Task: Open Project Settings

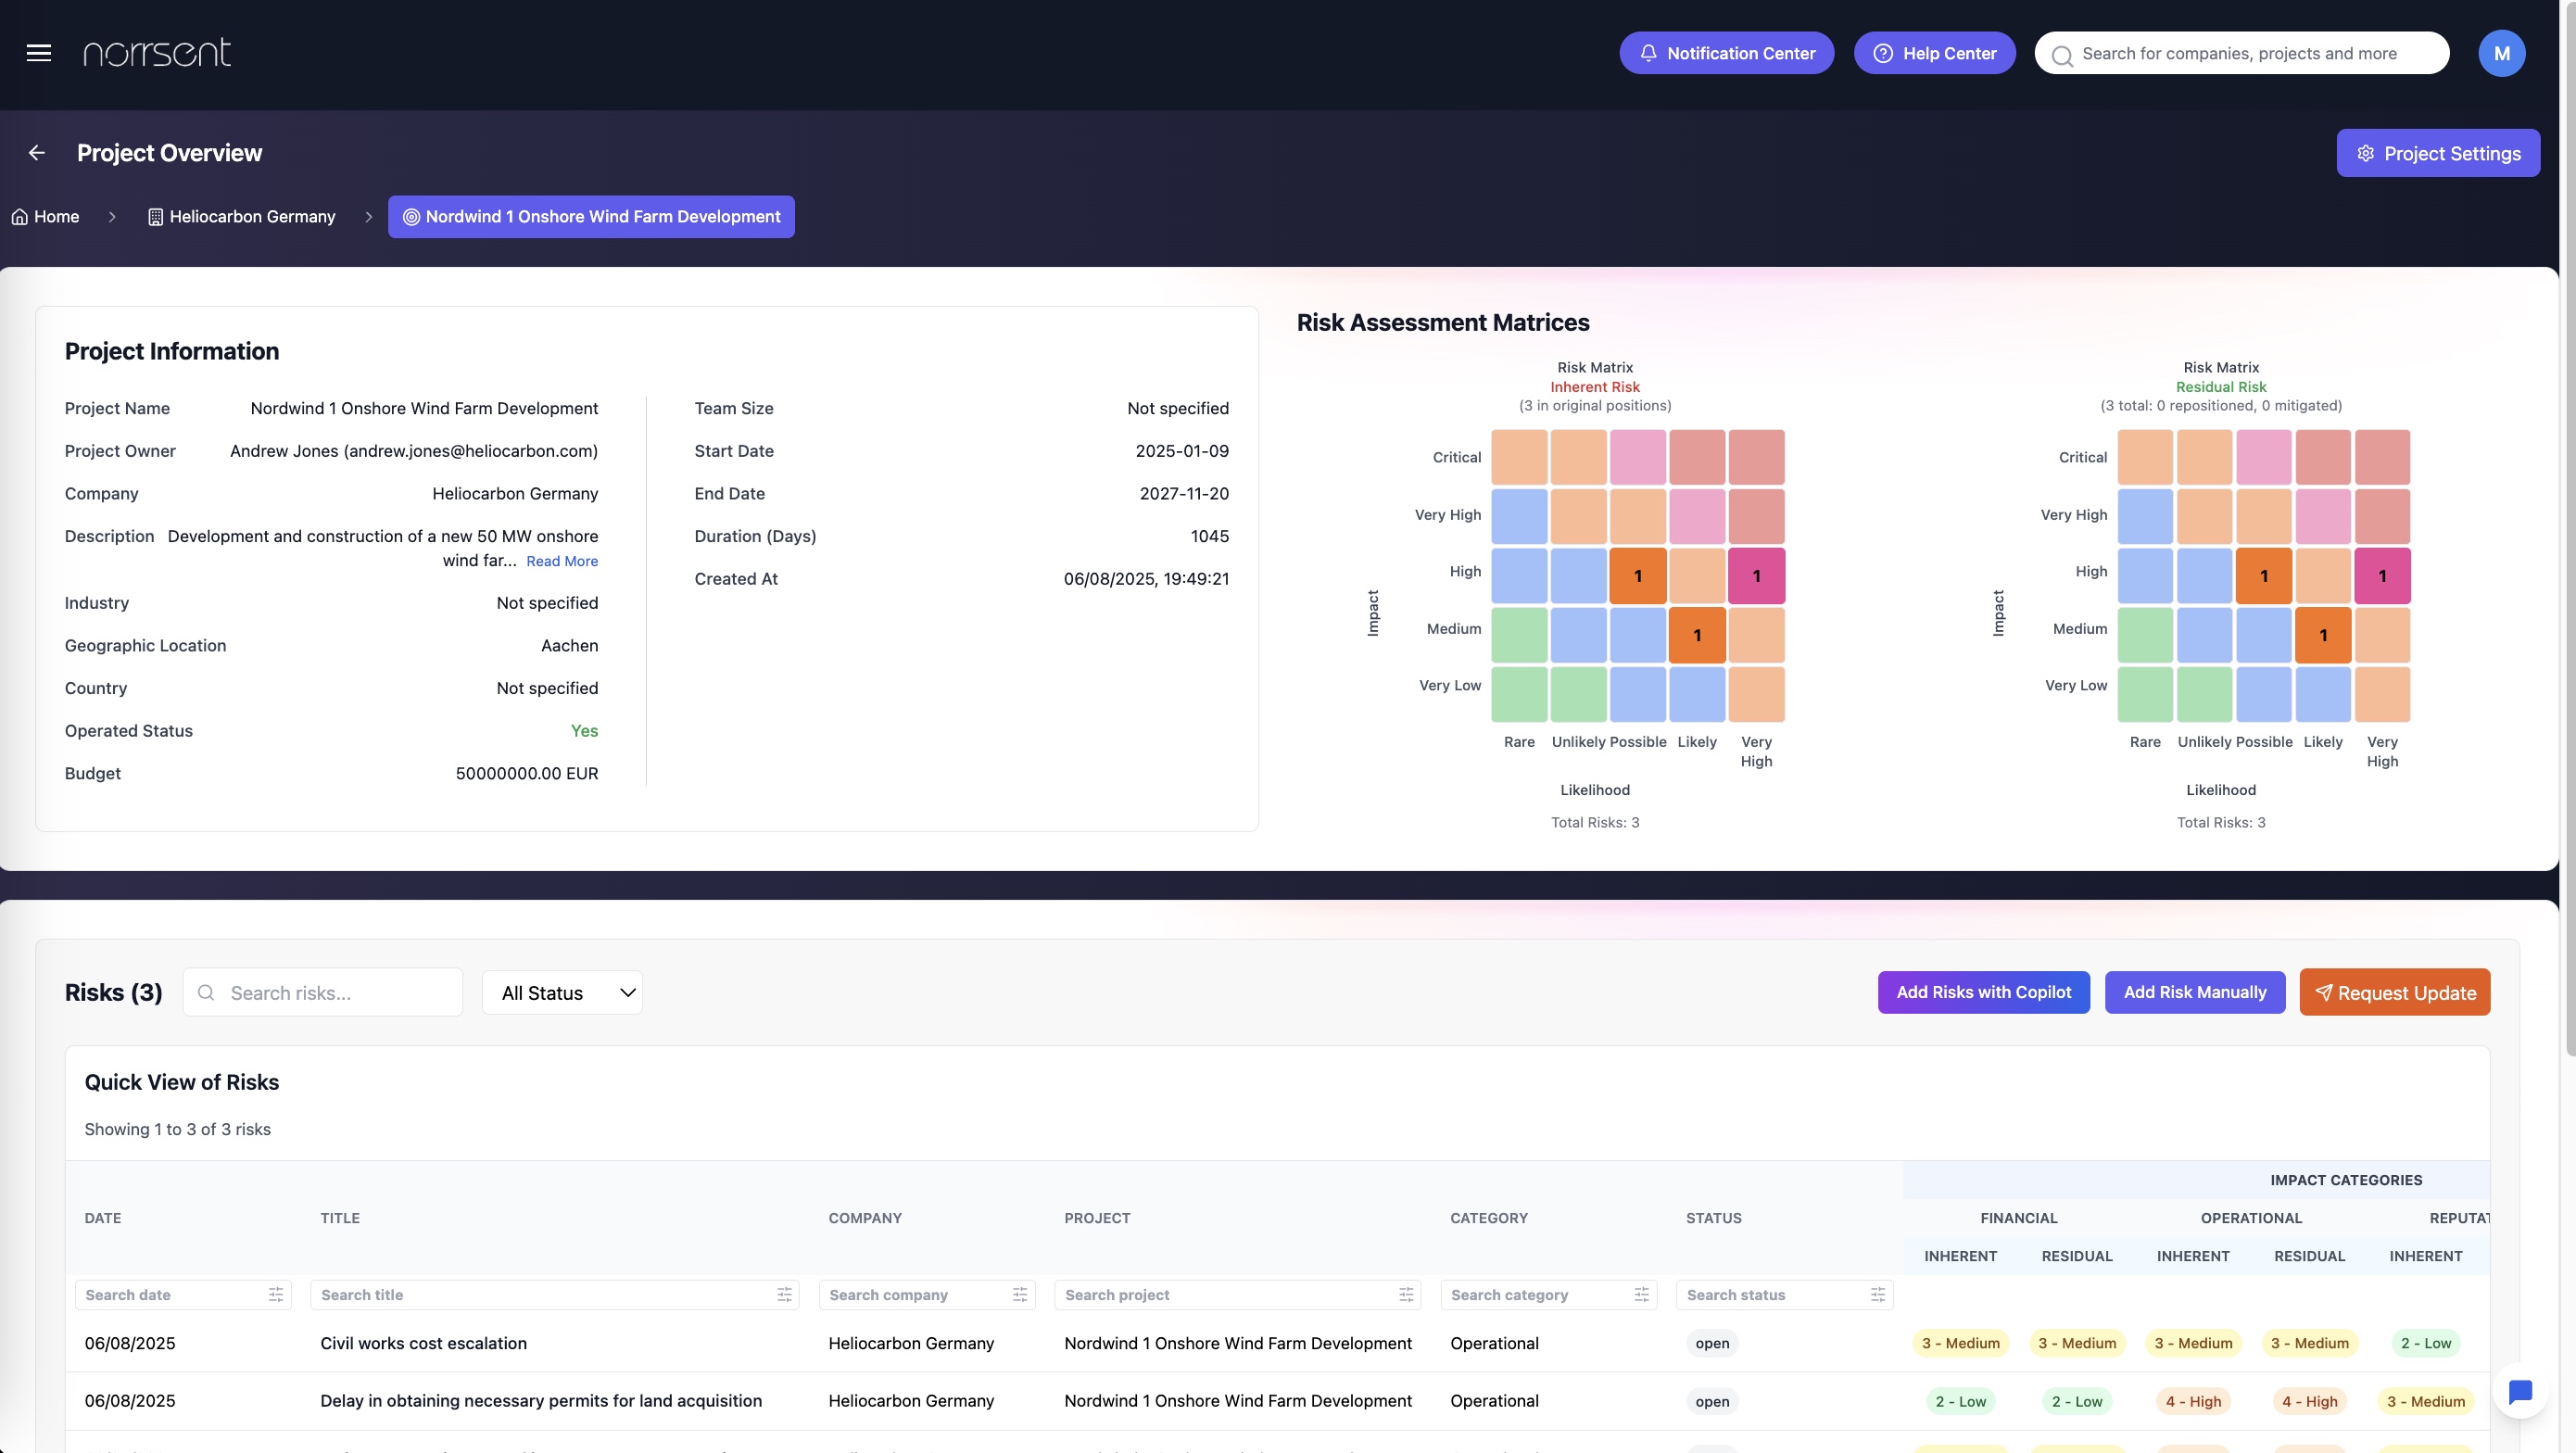Action: pos(2437,153)
